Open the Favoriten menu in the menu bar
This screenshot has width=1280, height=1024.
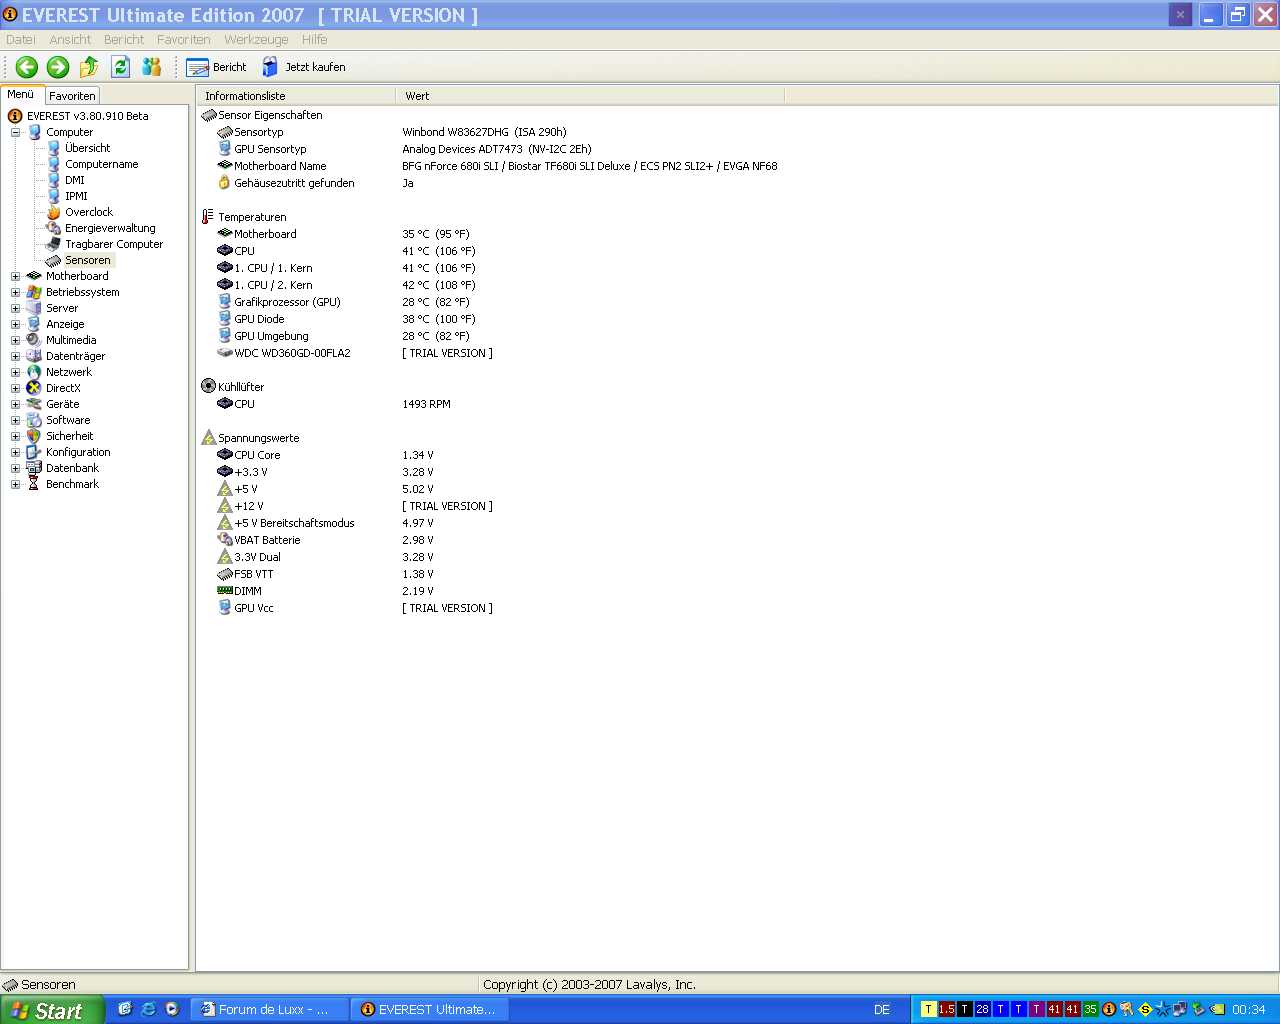pos(184,40)
